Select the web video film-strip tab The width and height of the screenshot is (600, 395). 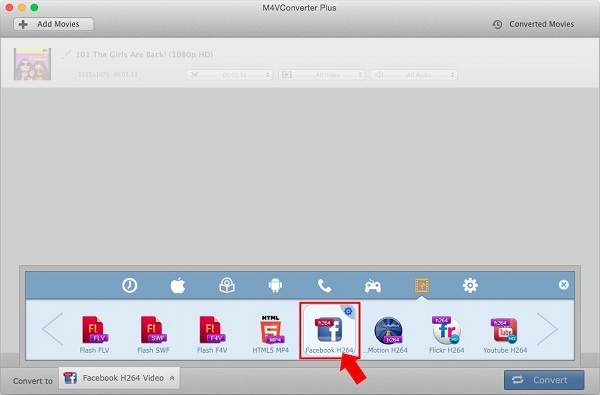click(422, 285)
